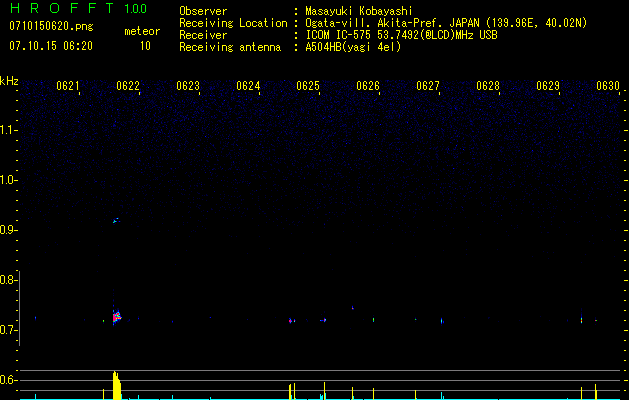Viewport: 629px width, 400px height.
Task: Click the 'Receiver' field label
Action: point(203,35)
